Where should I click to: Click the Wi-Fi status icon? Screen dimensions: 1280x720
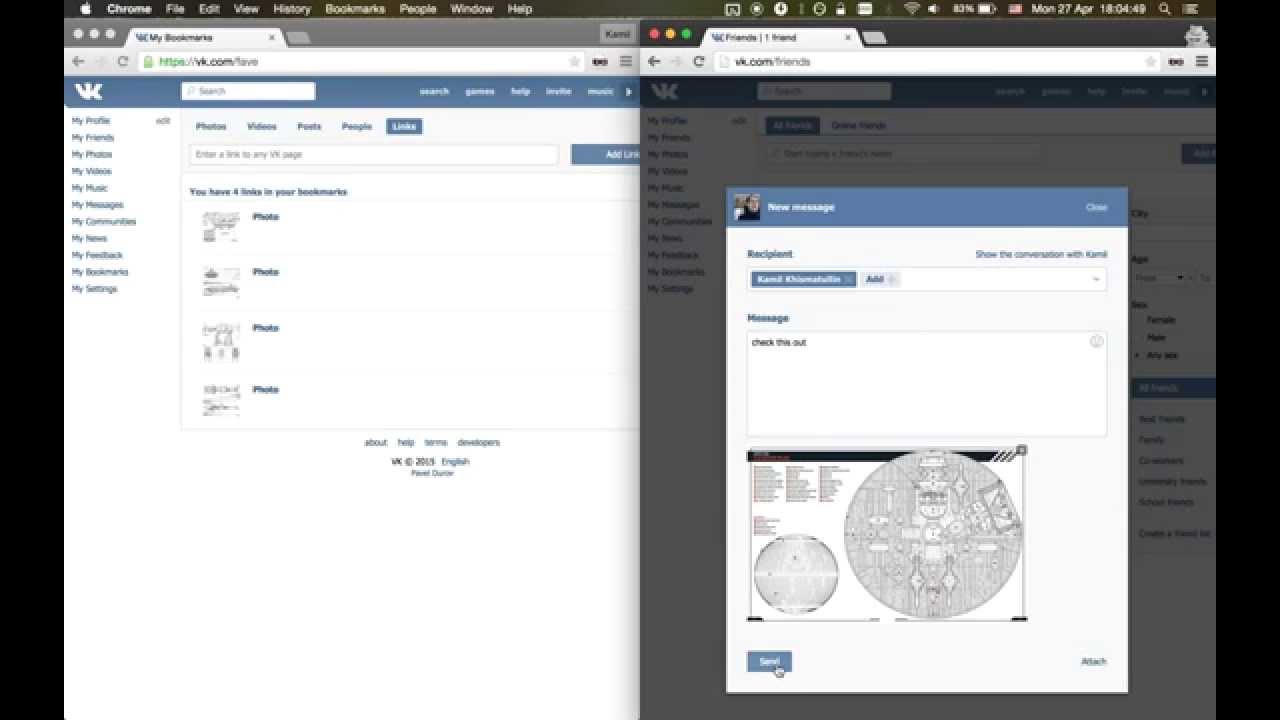click(911, 9)
